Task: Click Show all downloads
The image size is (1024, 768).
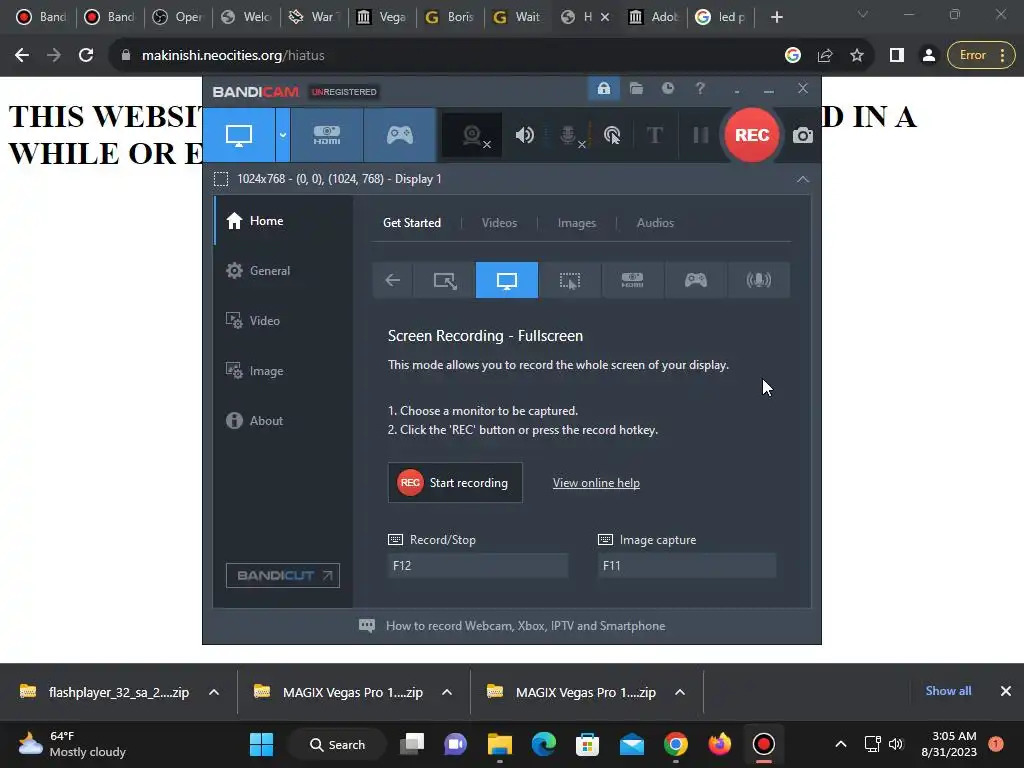Action: 948,691
